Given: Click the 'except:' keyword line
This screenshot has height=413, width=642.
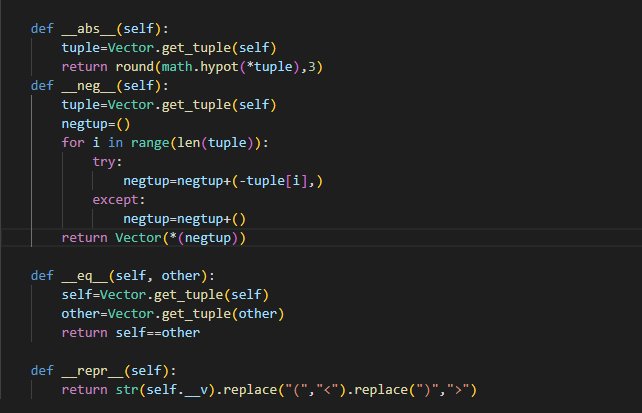Looking at the screenshot, I should click(119, 200).
